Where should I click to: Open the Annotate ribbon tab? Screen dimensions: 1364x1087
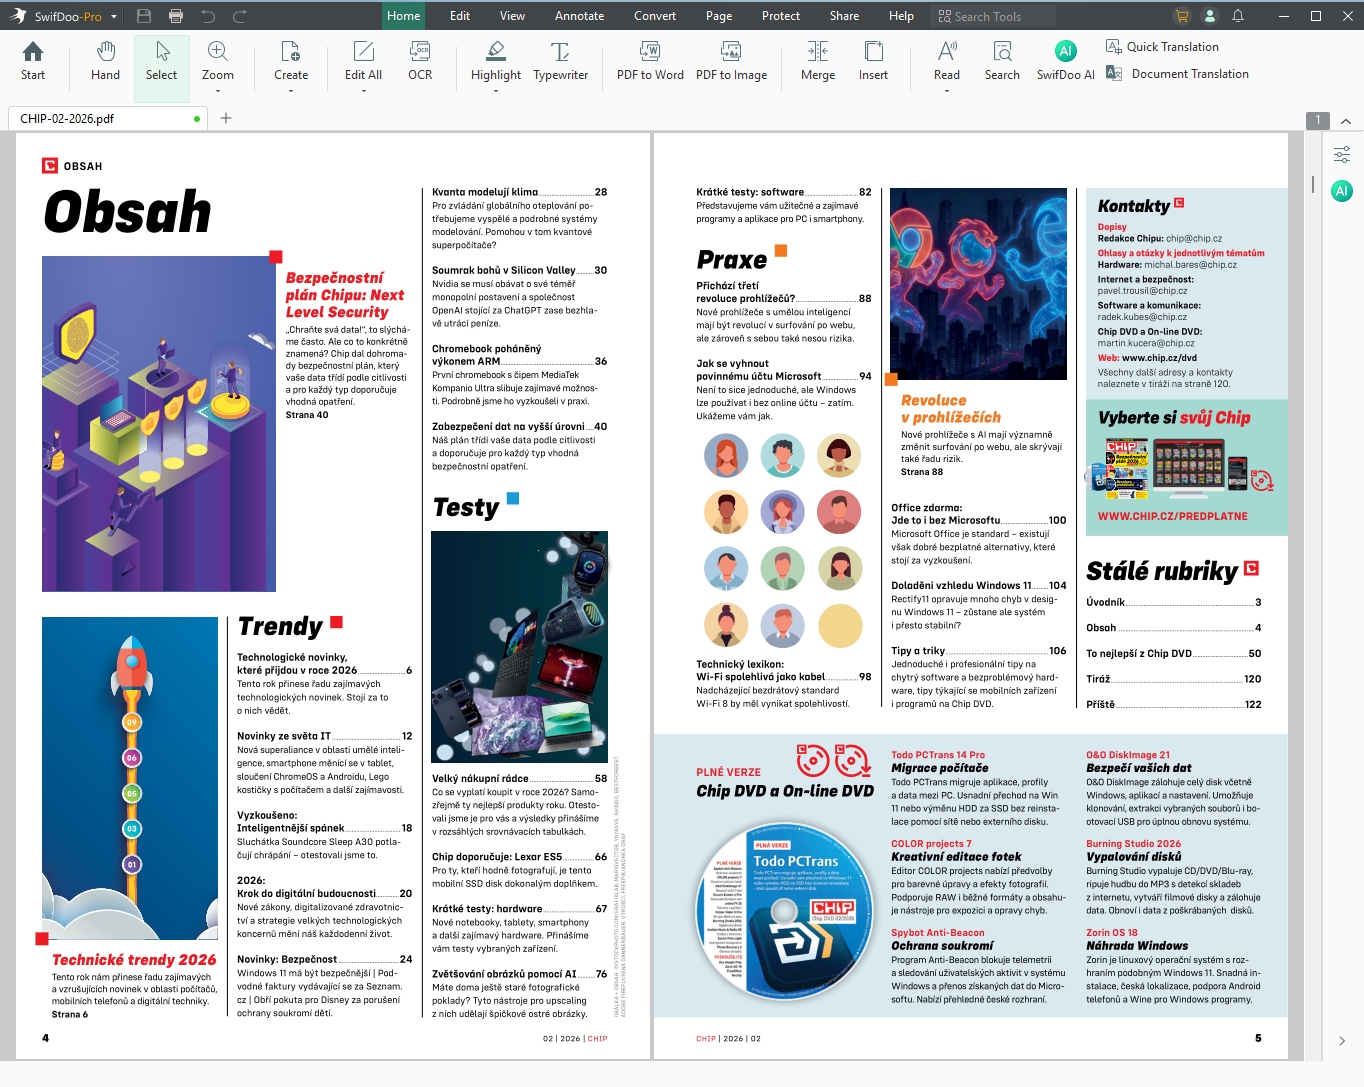[x=579, y=16]
